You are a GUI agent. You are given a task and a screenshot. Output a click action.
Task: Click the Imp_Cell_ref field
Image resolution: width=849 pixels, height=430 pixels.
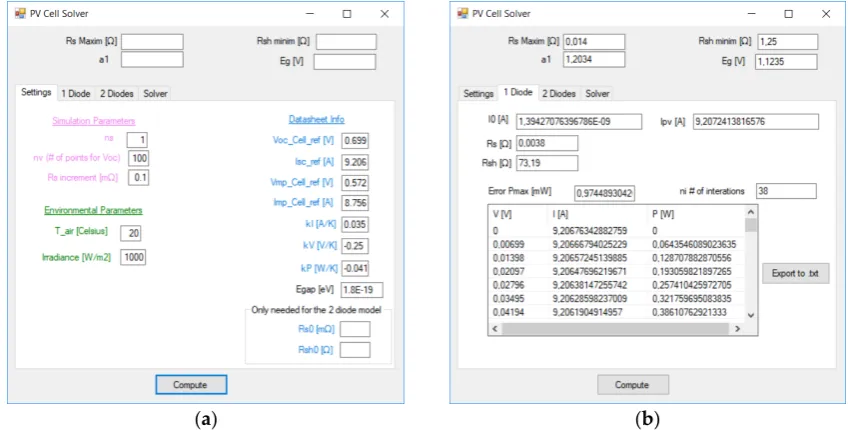pyautogui.click(x=355, y=203)
